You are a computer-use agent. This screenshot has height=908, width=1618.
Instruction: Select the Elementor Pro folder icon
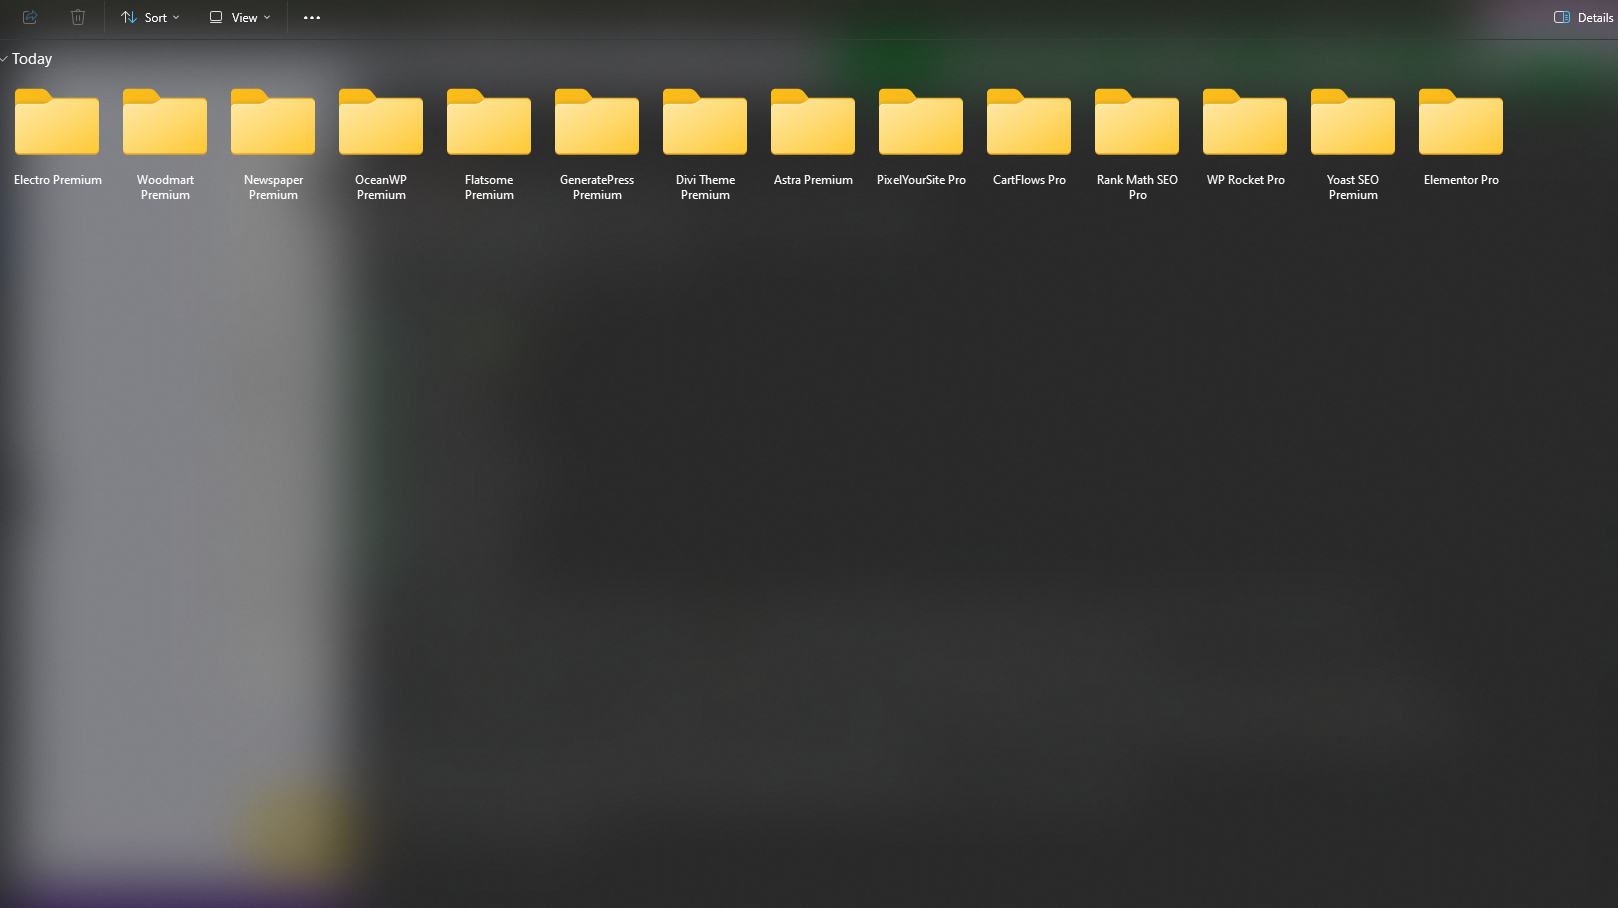click(x=1461, y=122)
